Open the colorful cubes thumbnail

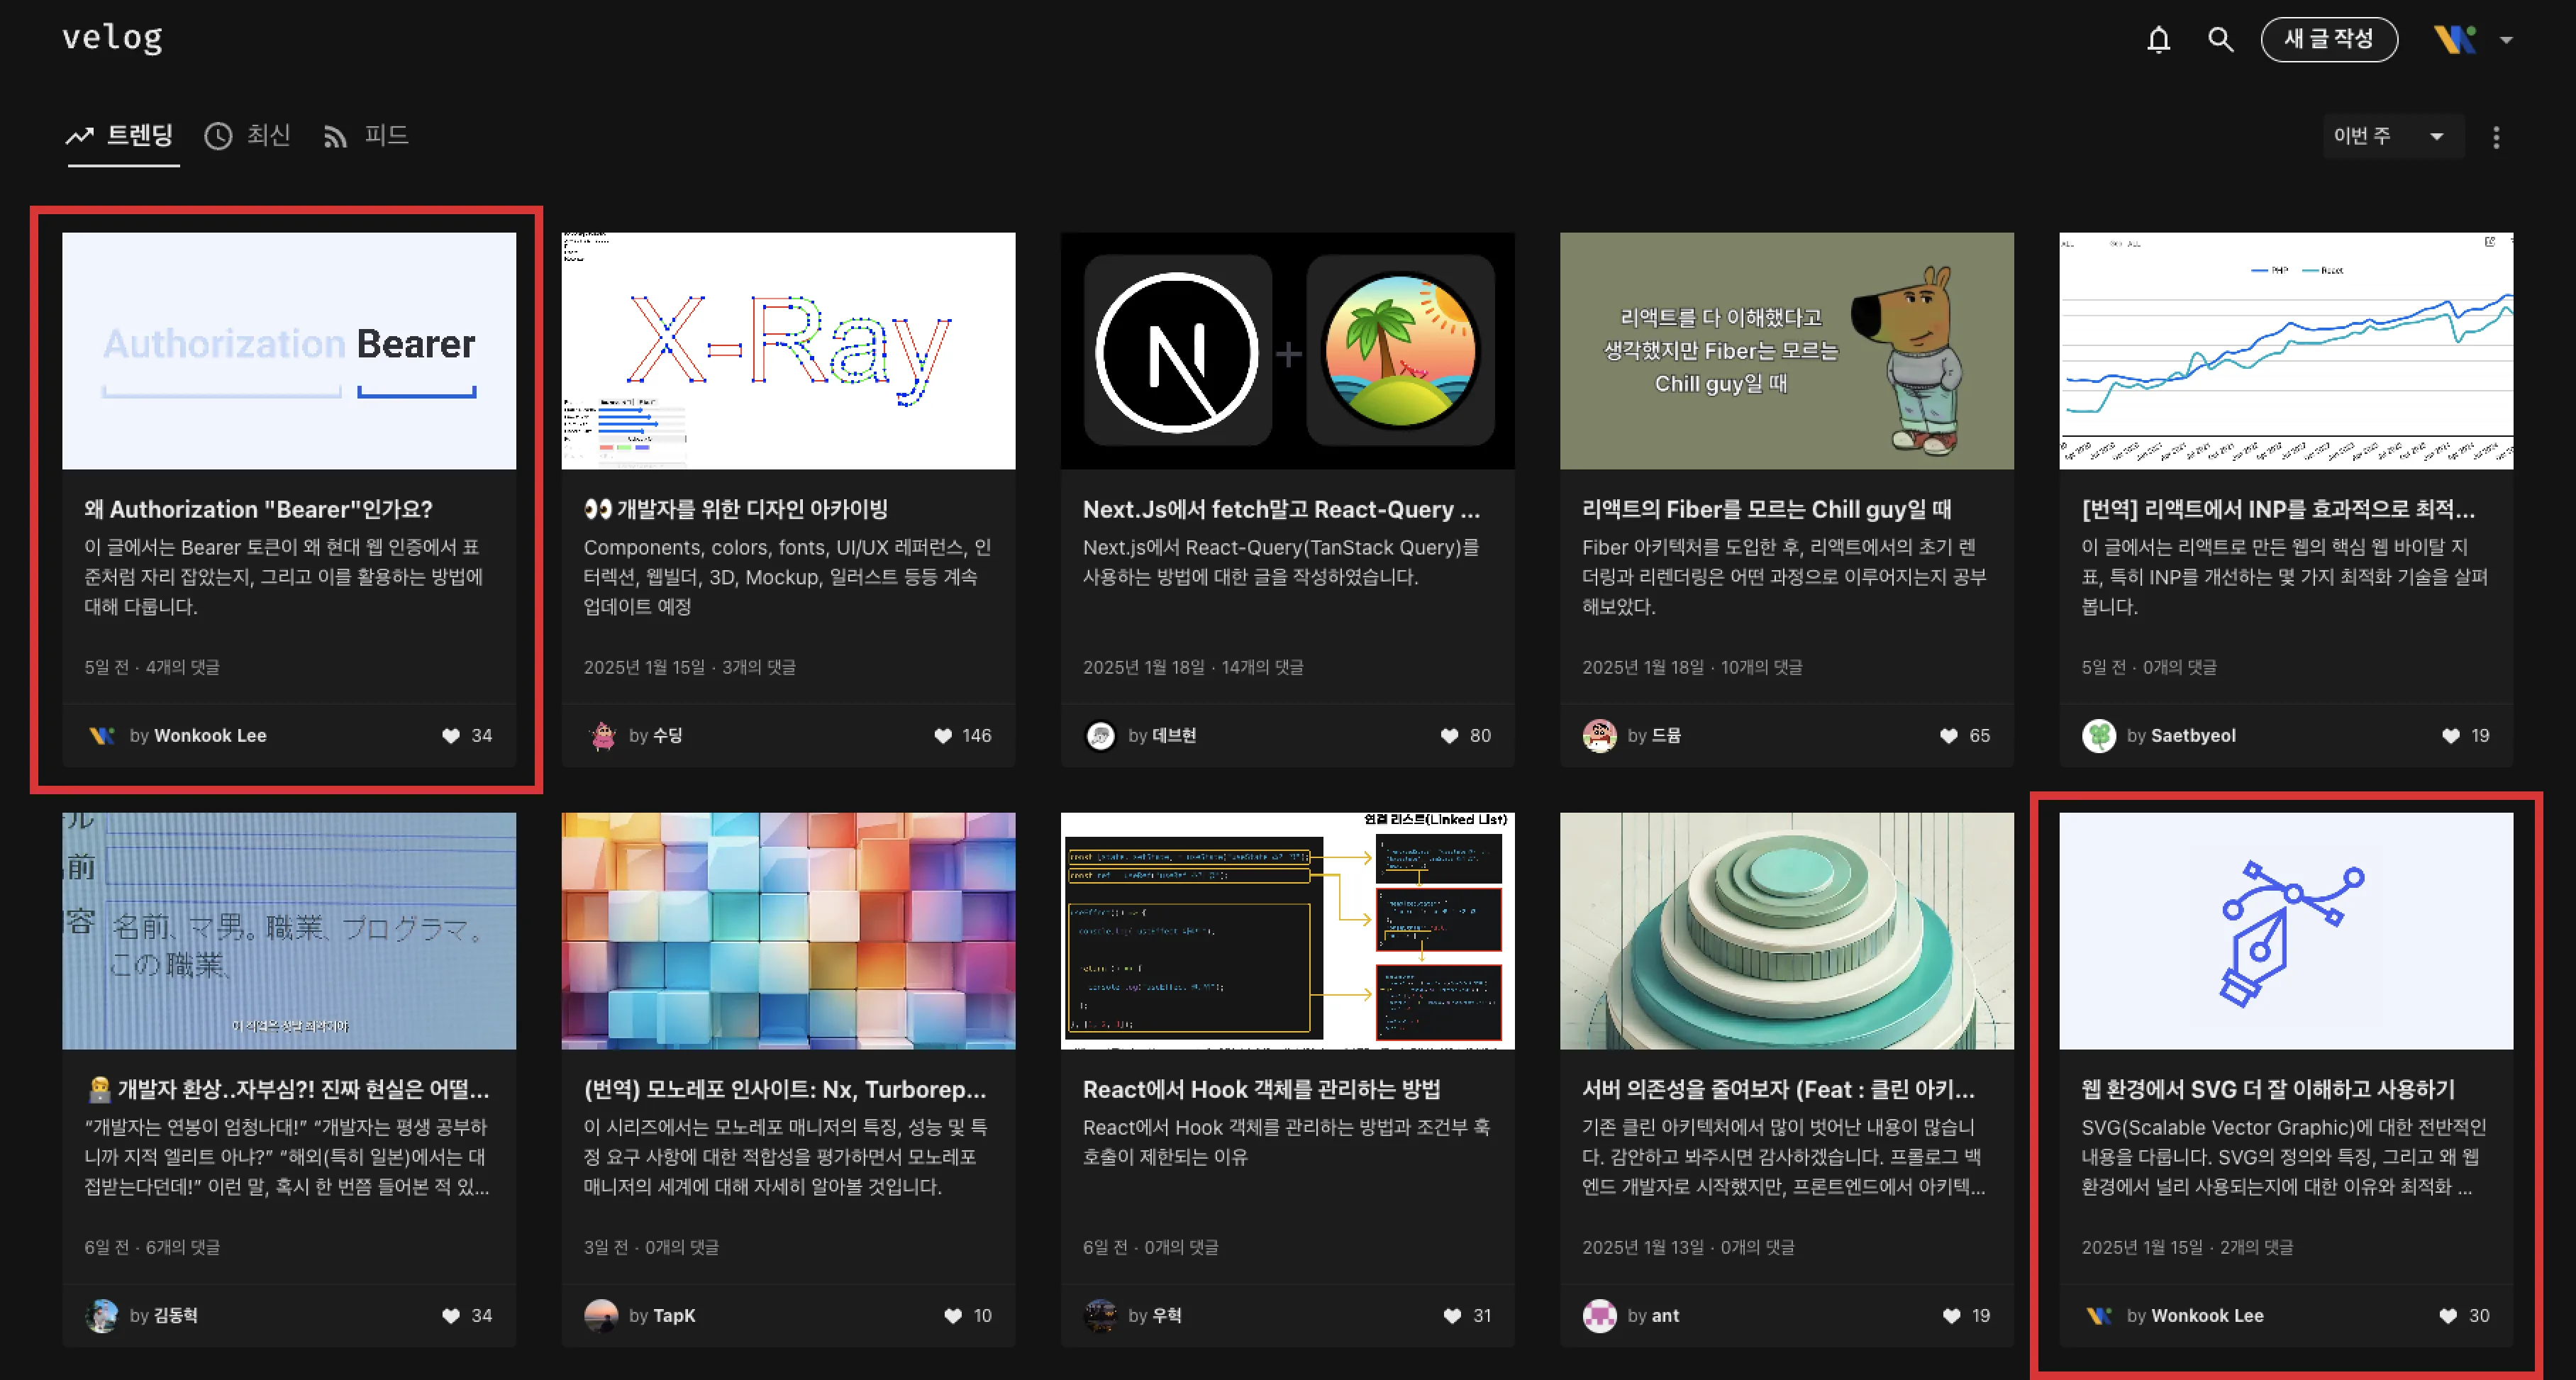coord(788,931)
